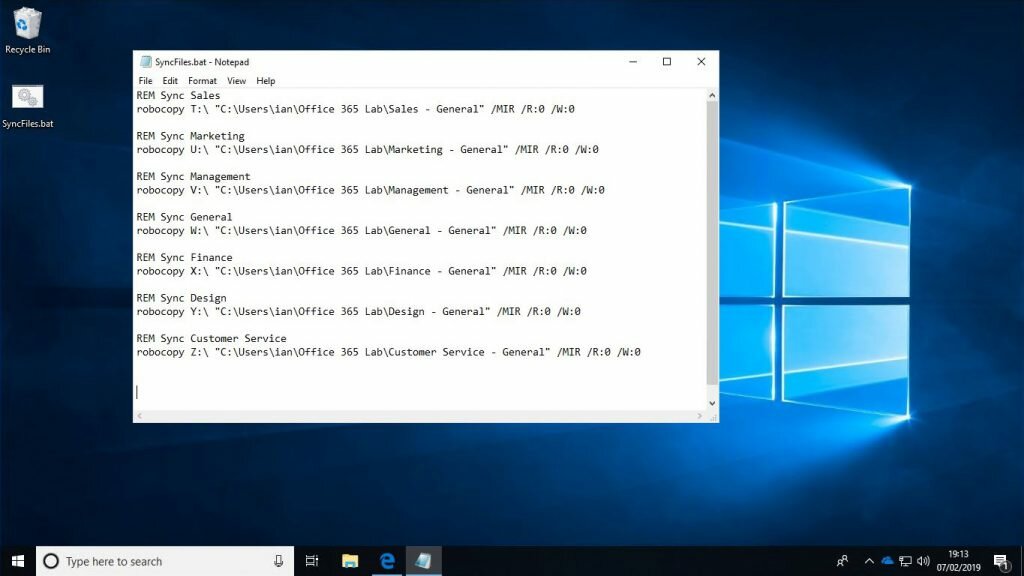Click the Cortana search circle icon
The height and width of the screenshot is (576, 1024).
pos(51,561)
